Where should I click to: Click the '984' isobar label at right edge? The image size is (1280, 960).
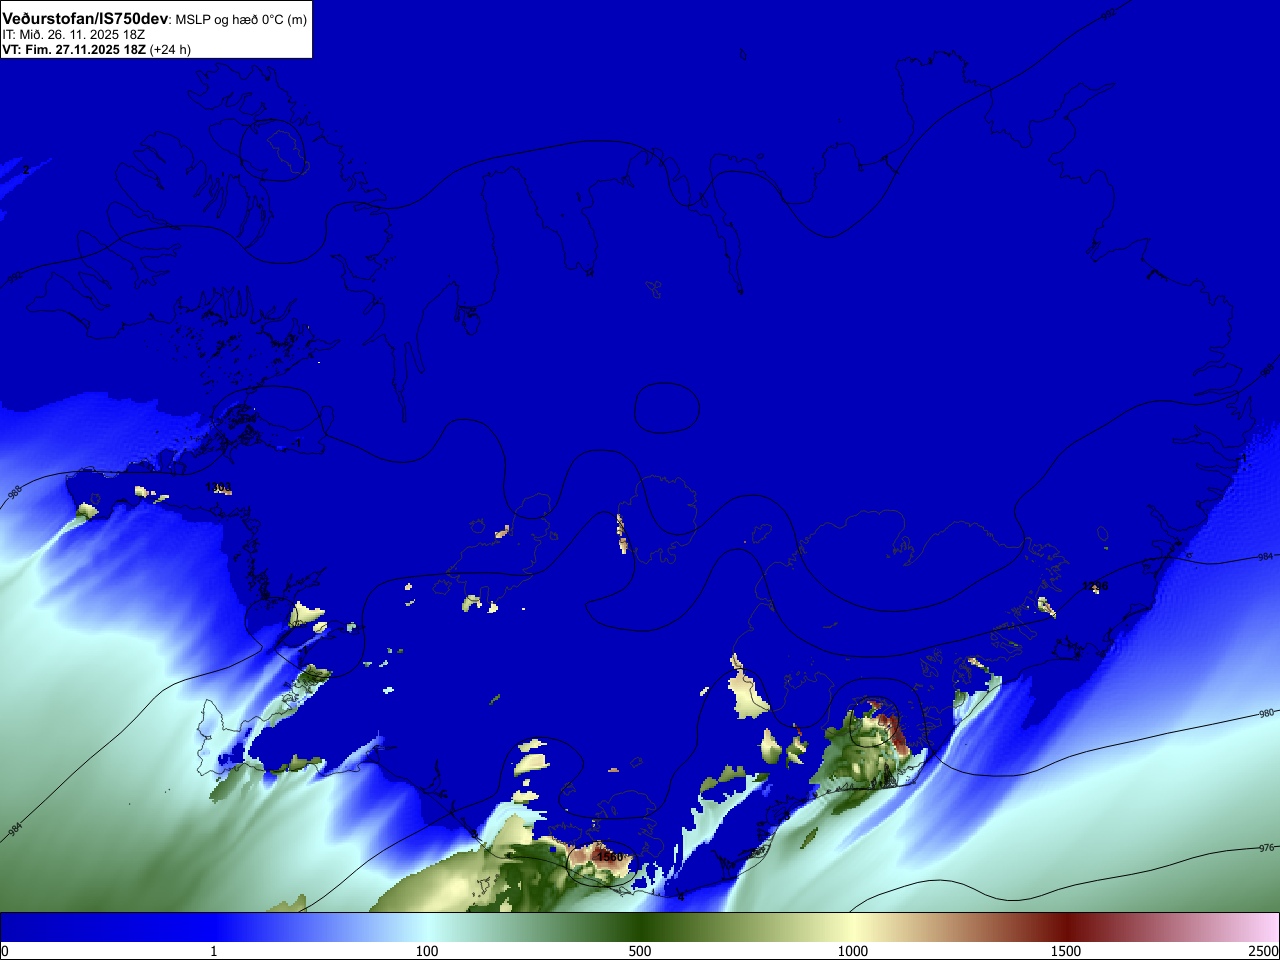1266,556
